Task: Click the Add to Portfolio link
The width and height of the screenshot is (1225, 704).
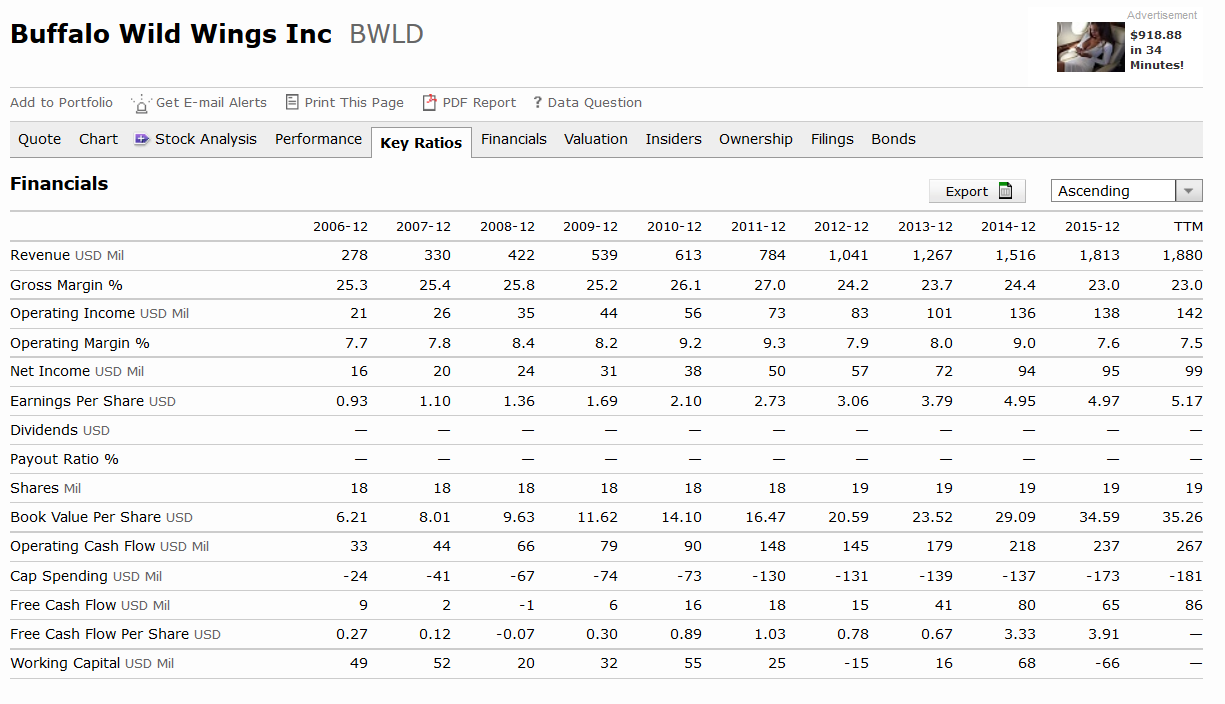Action: click(x=61, y=102)
